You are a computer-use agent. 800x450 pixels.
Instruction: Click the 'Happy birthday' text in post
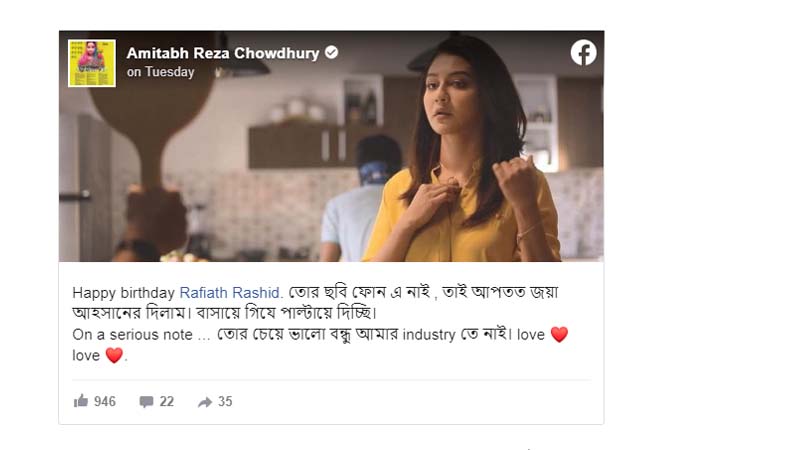[123, 293]
